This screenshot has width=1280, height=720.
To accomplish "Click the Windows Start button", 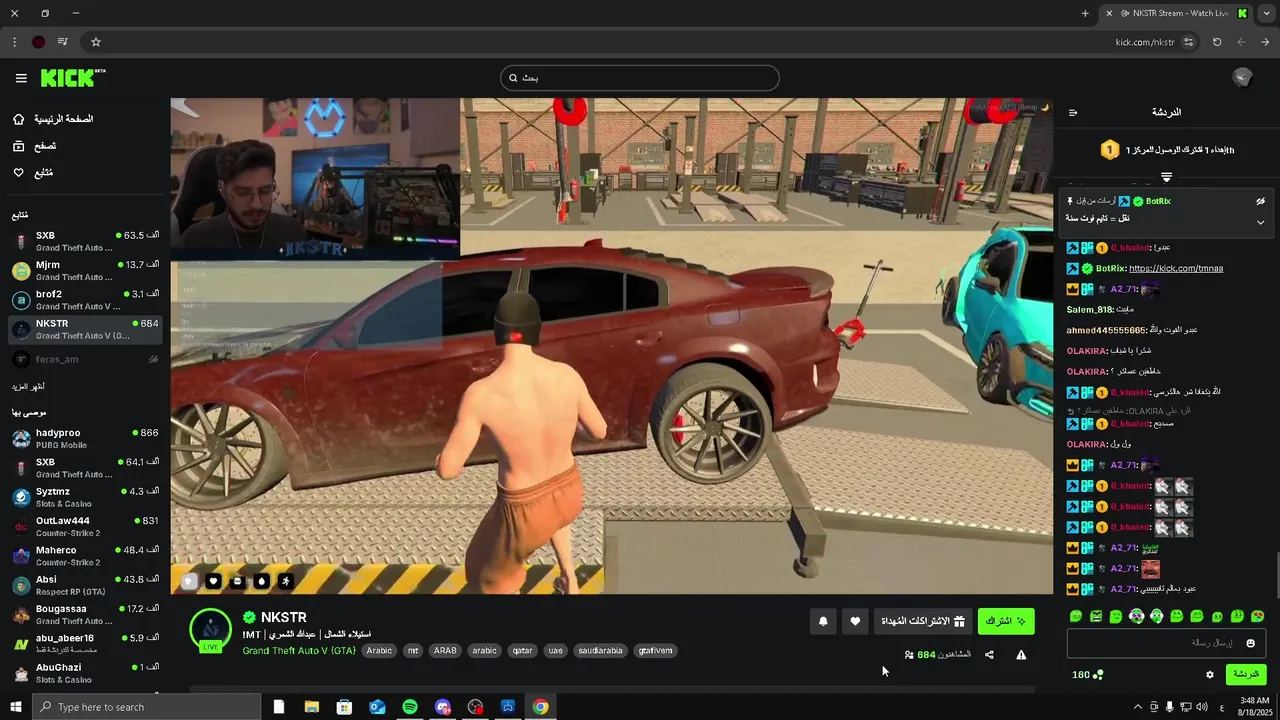I will (16, 707).
